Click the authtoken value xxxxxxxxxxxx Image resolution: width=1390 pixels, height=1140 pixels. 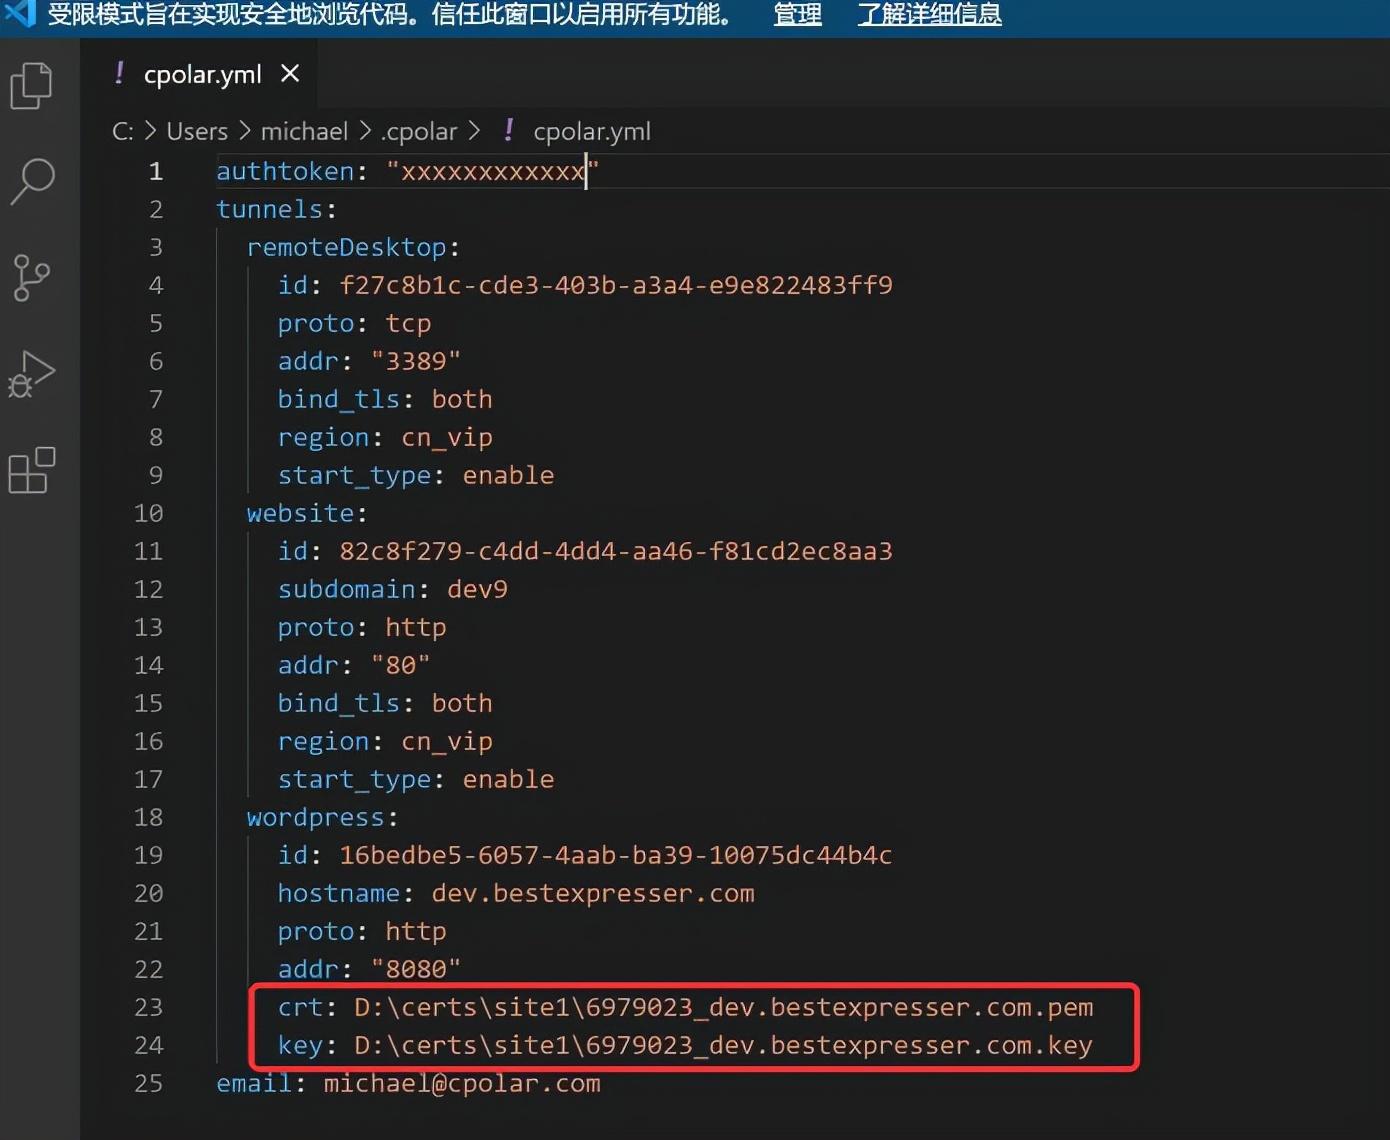tap(493, 171)
